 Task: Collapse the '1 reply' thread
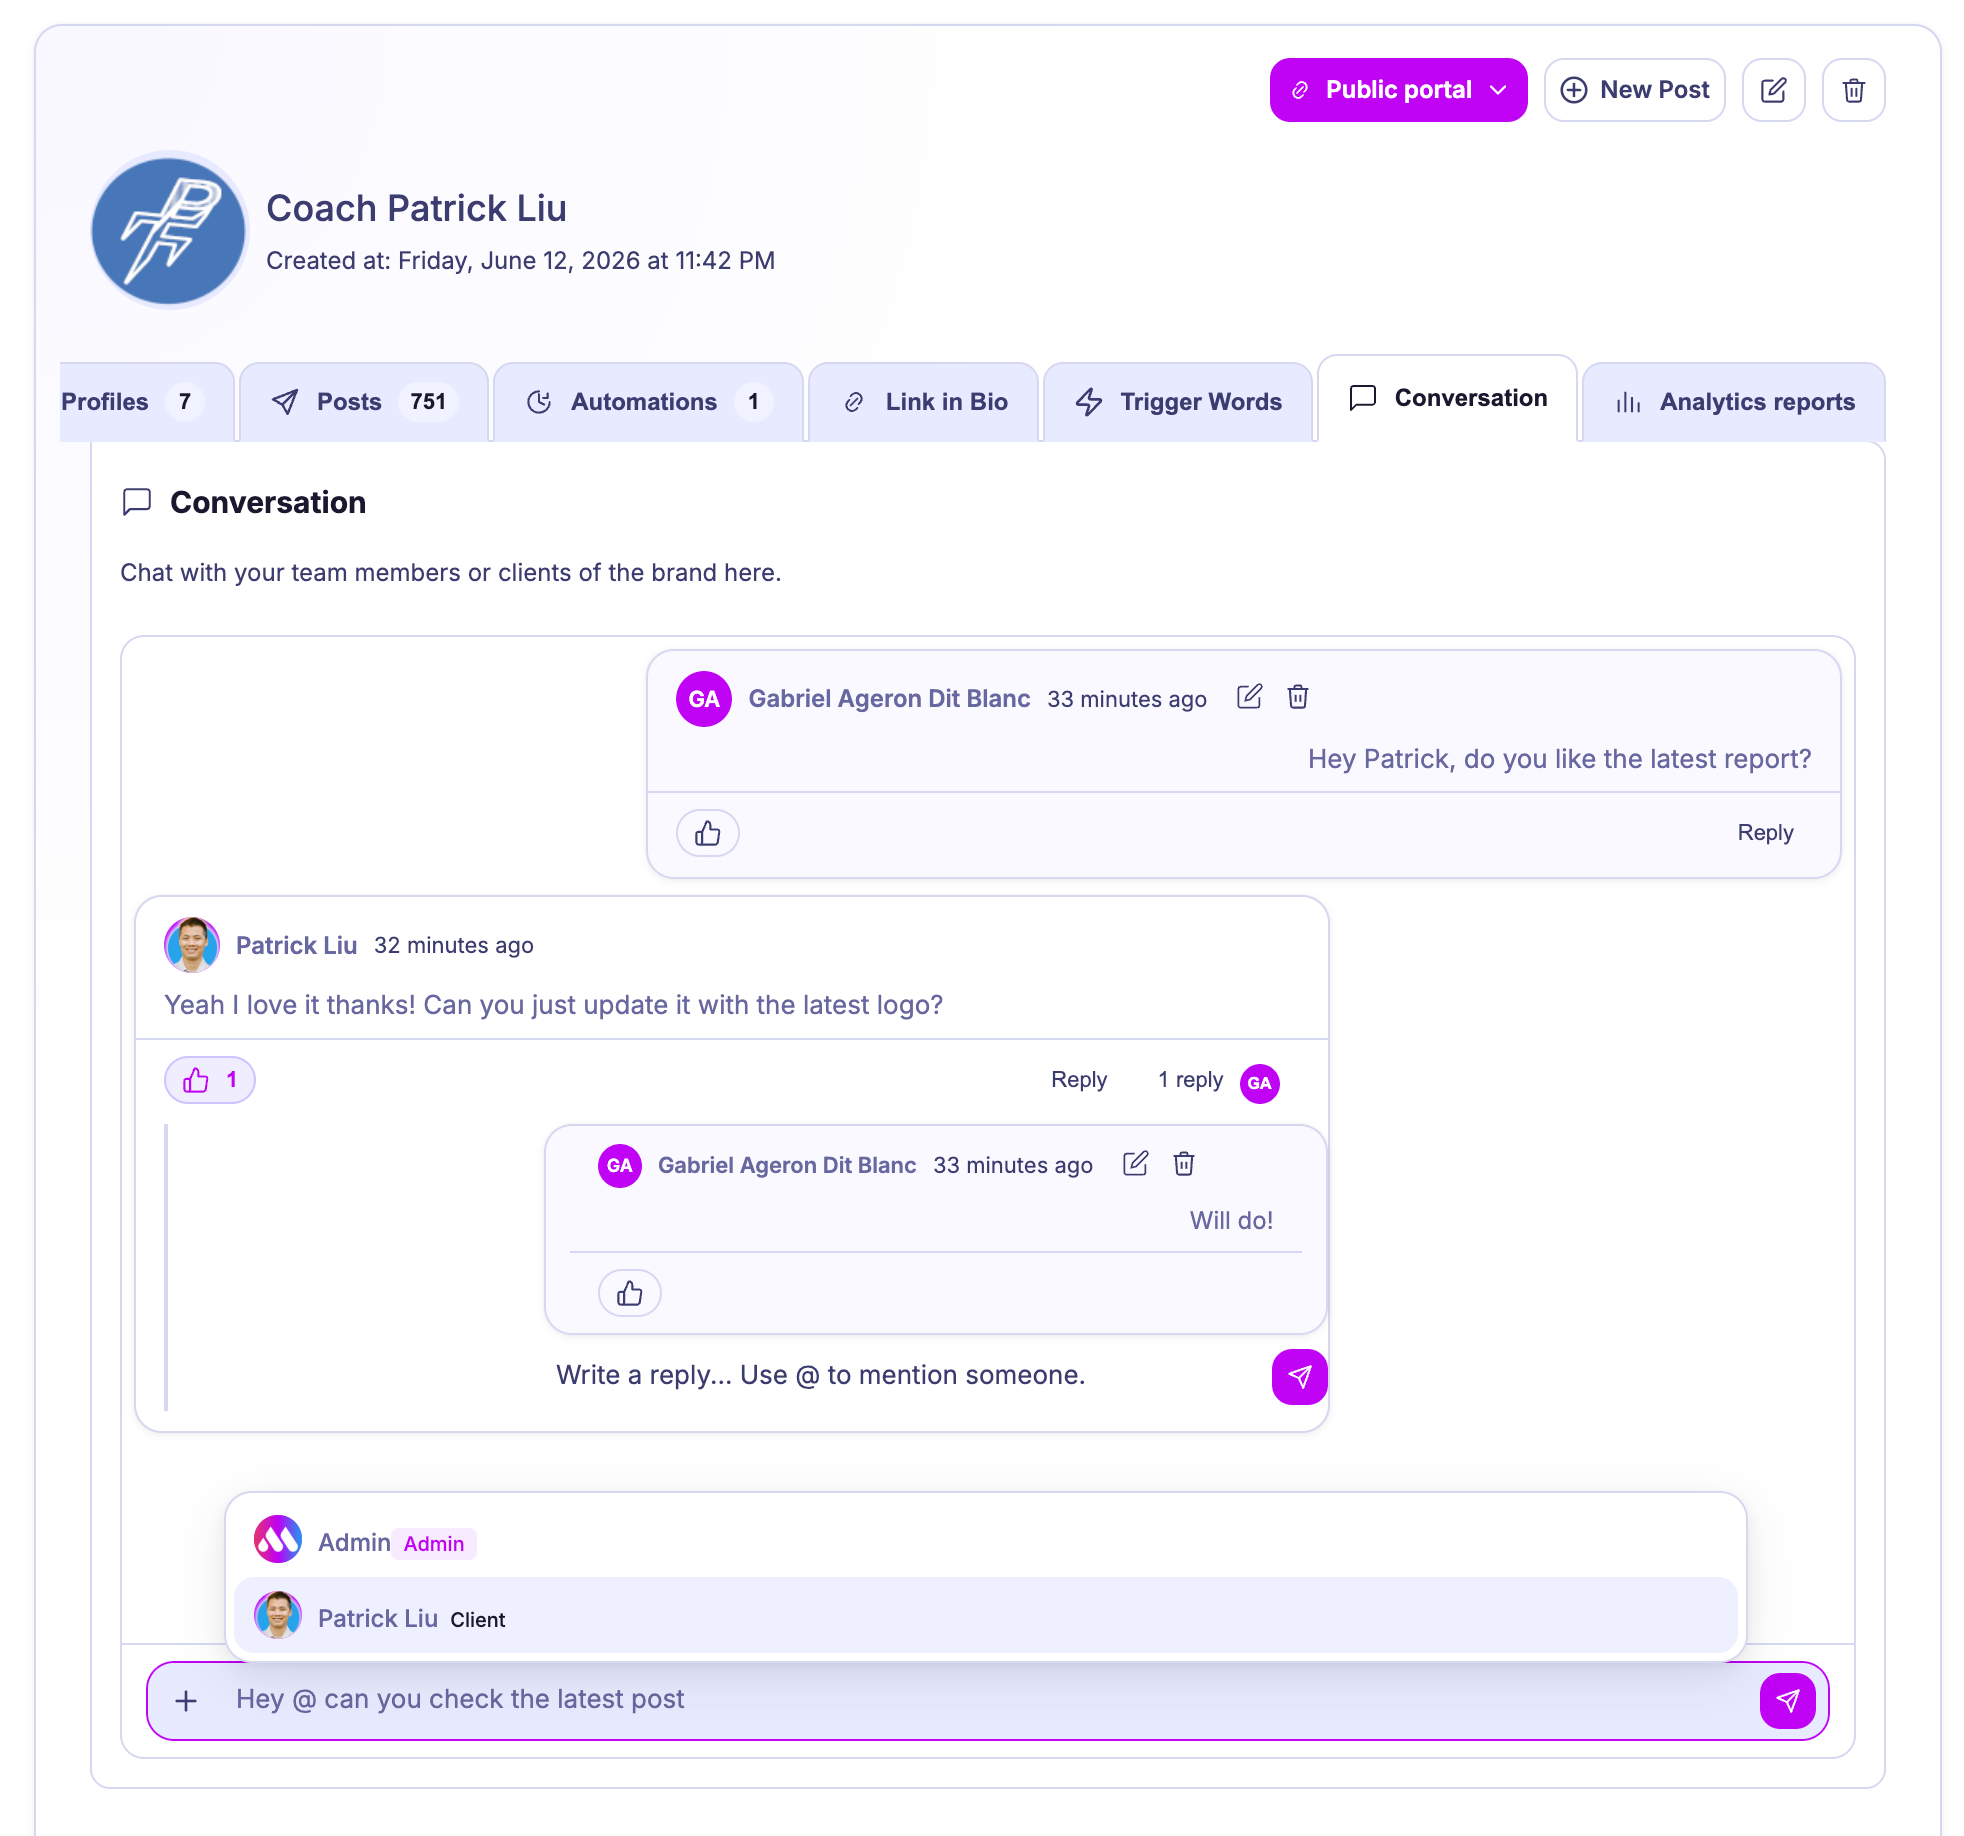[x=1190, y=1080]
